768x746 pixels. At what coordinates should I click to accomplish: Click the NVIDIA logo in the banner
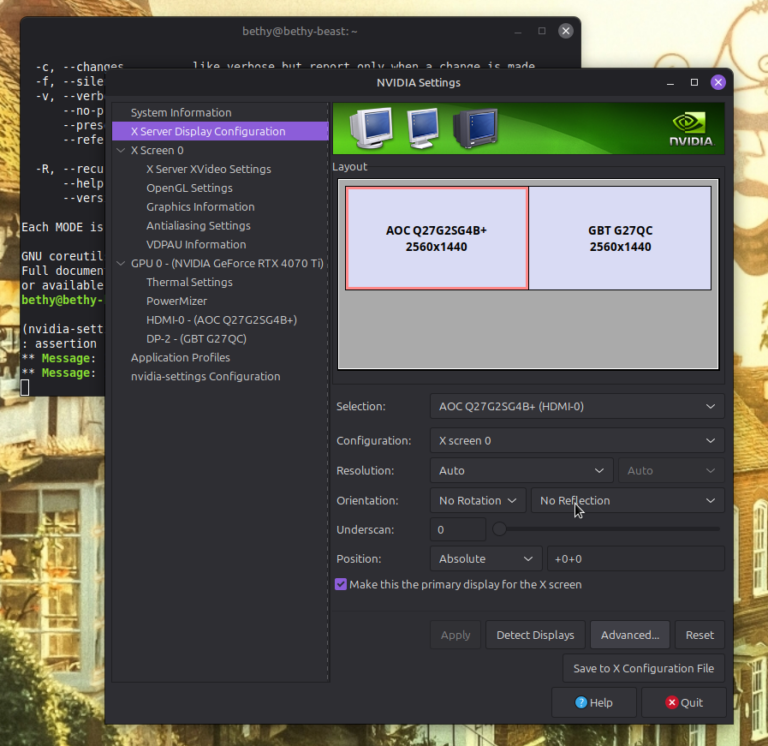tap(691, 129)
